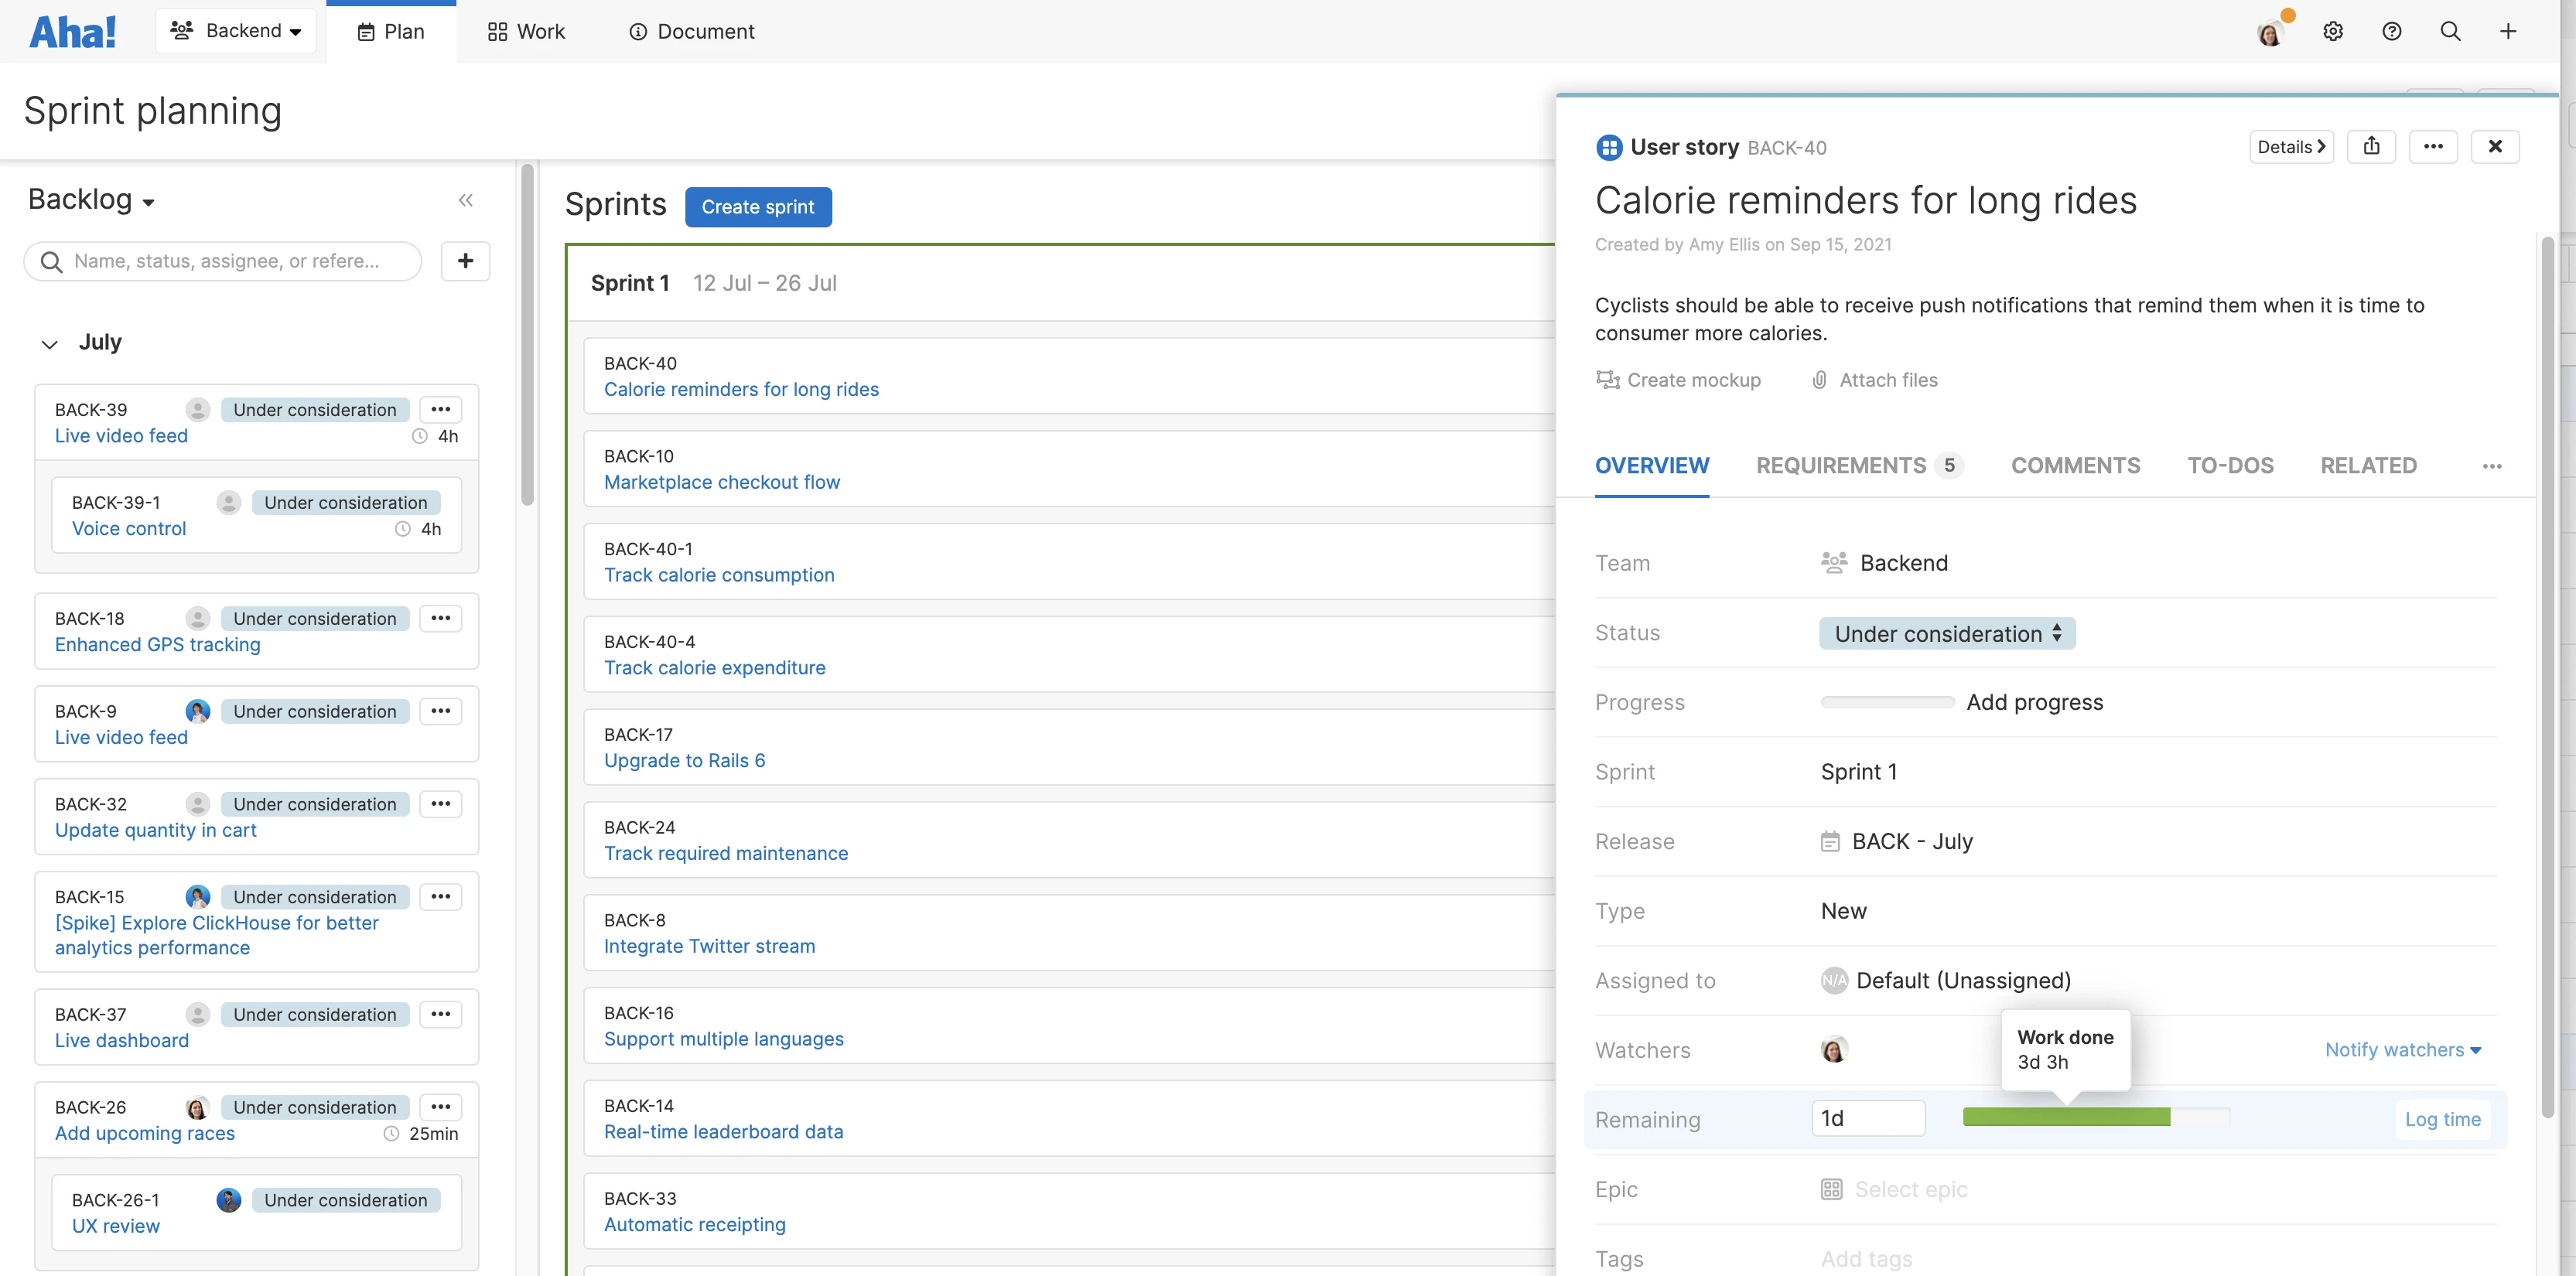Click the help question mark icon
Viewport: 2576px width, 1276px height.
coord(2391,31)
